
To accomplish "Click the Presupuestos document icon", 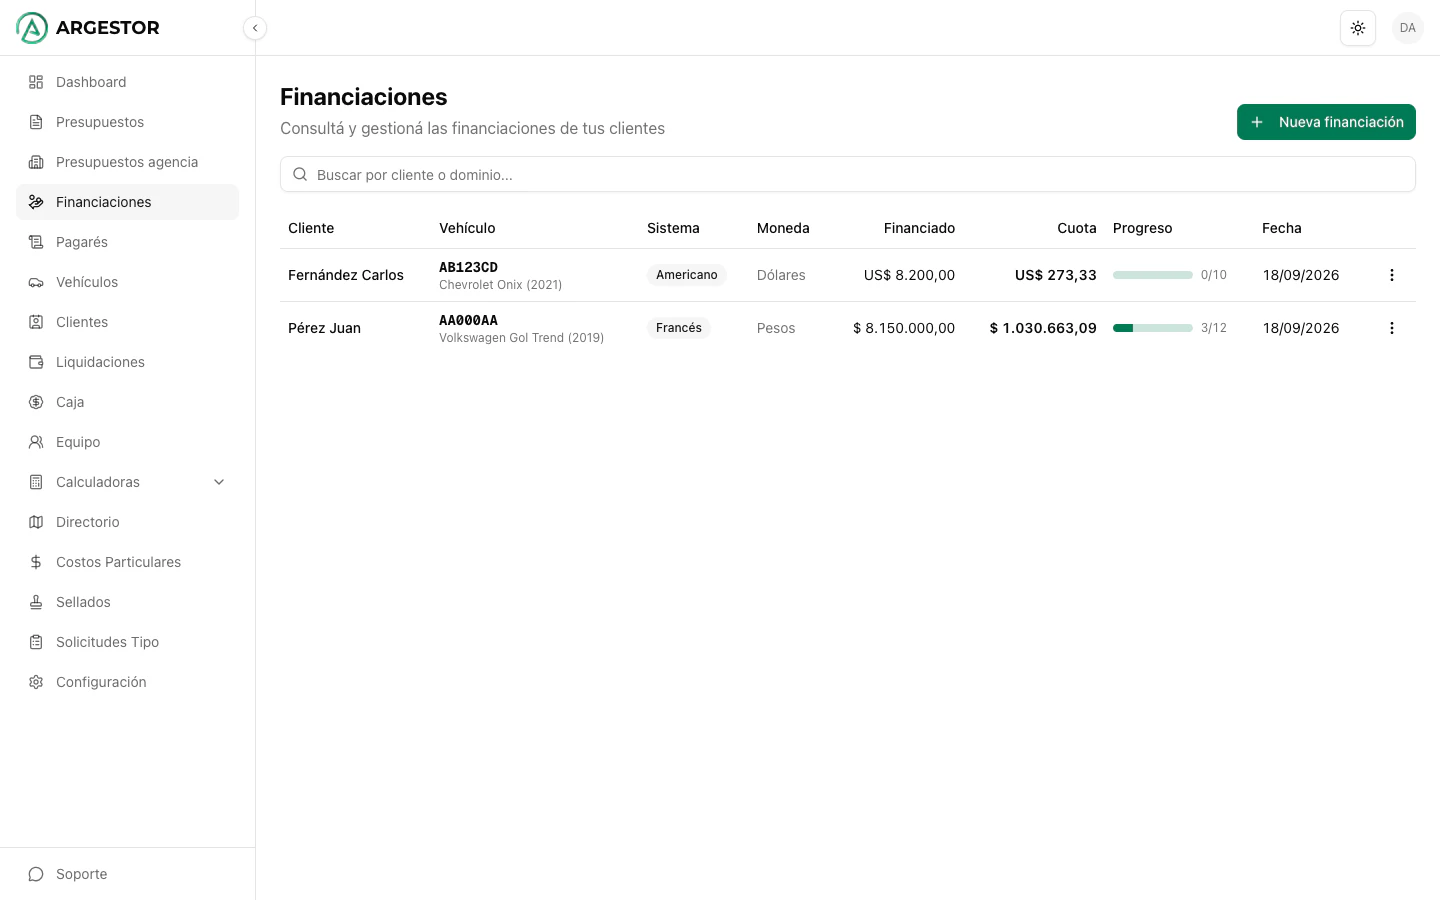I will pyautogui.click(x=36, y=122).
